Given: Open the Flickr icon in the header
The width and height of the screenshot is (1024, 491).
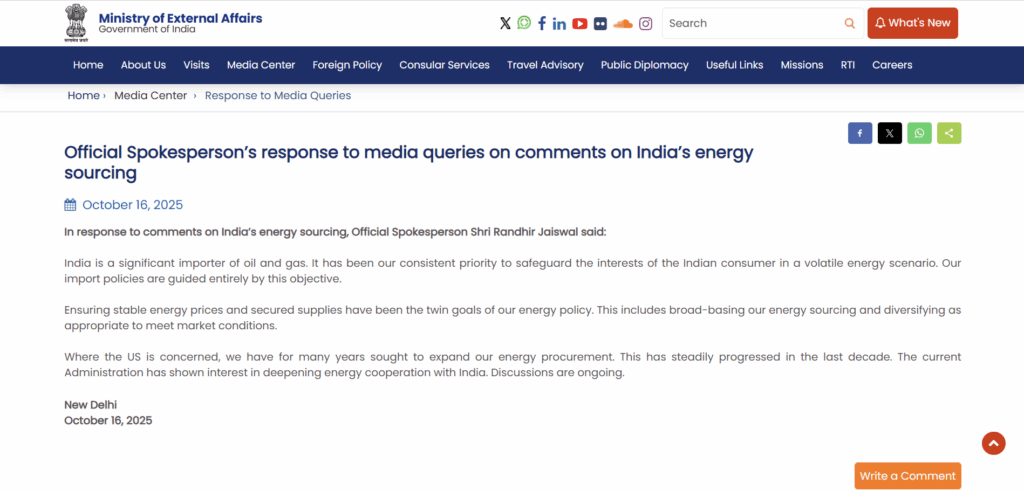Looking at the screenshot, I should tap(600, 23).
